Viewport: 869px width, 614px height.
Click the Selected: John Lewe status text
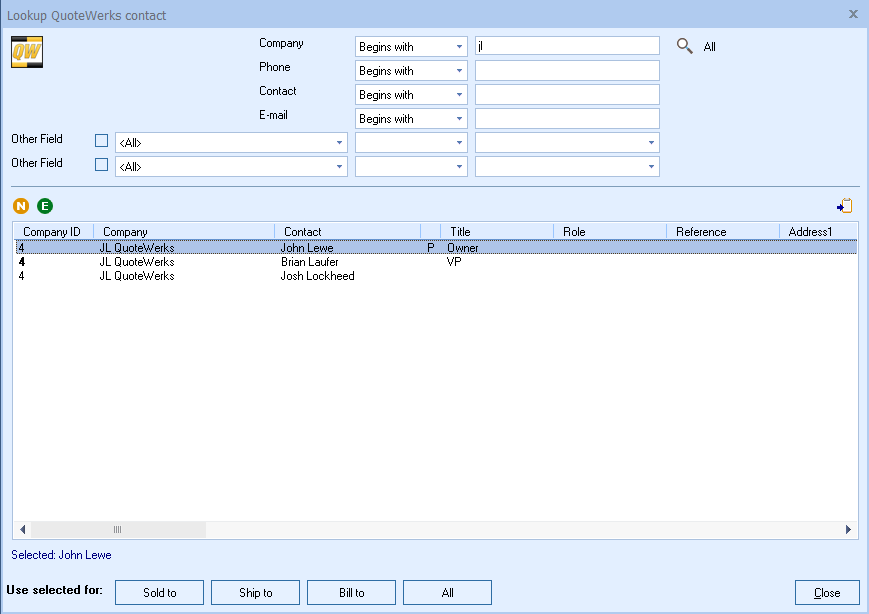tap(62, 555)
